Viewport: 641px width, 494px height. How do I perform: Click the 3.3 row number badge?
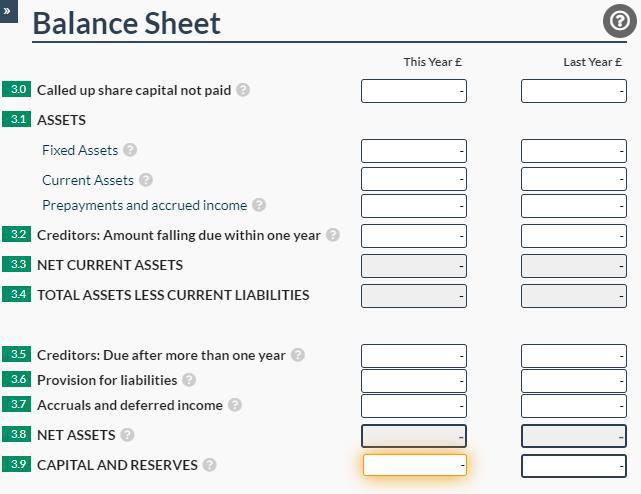point(16,264)
